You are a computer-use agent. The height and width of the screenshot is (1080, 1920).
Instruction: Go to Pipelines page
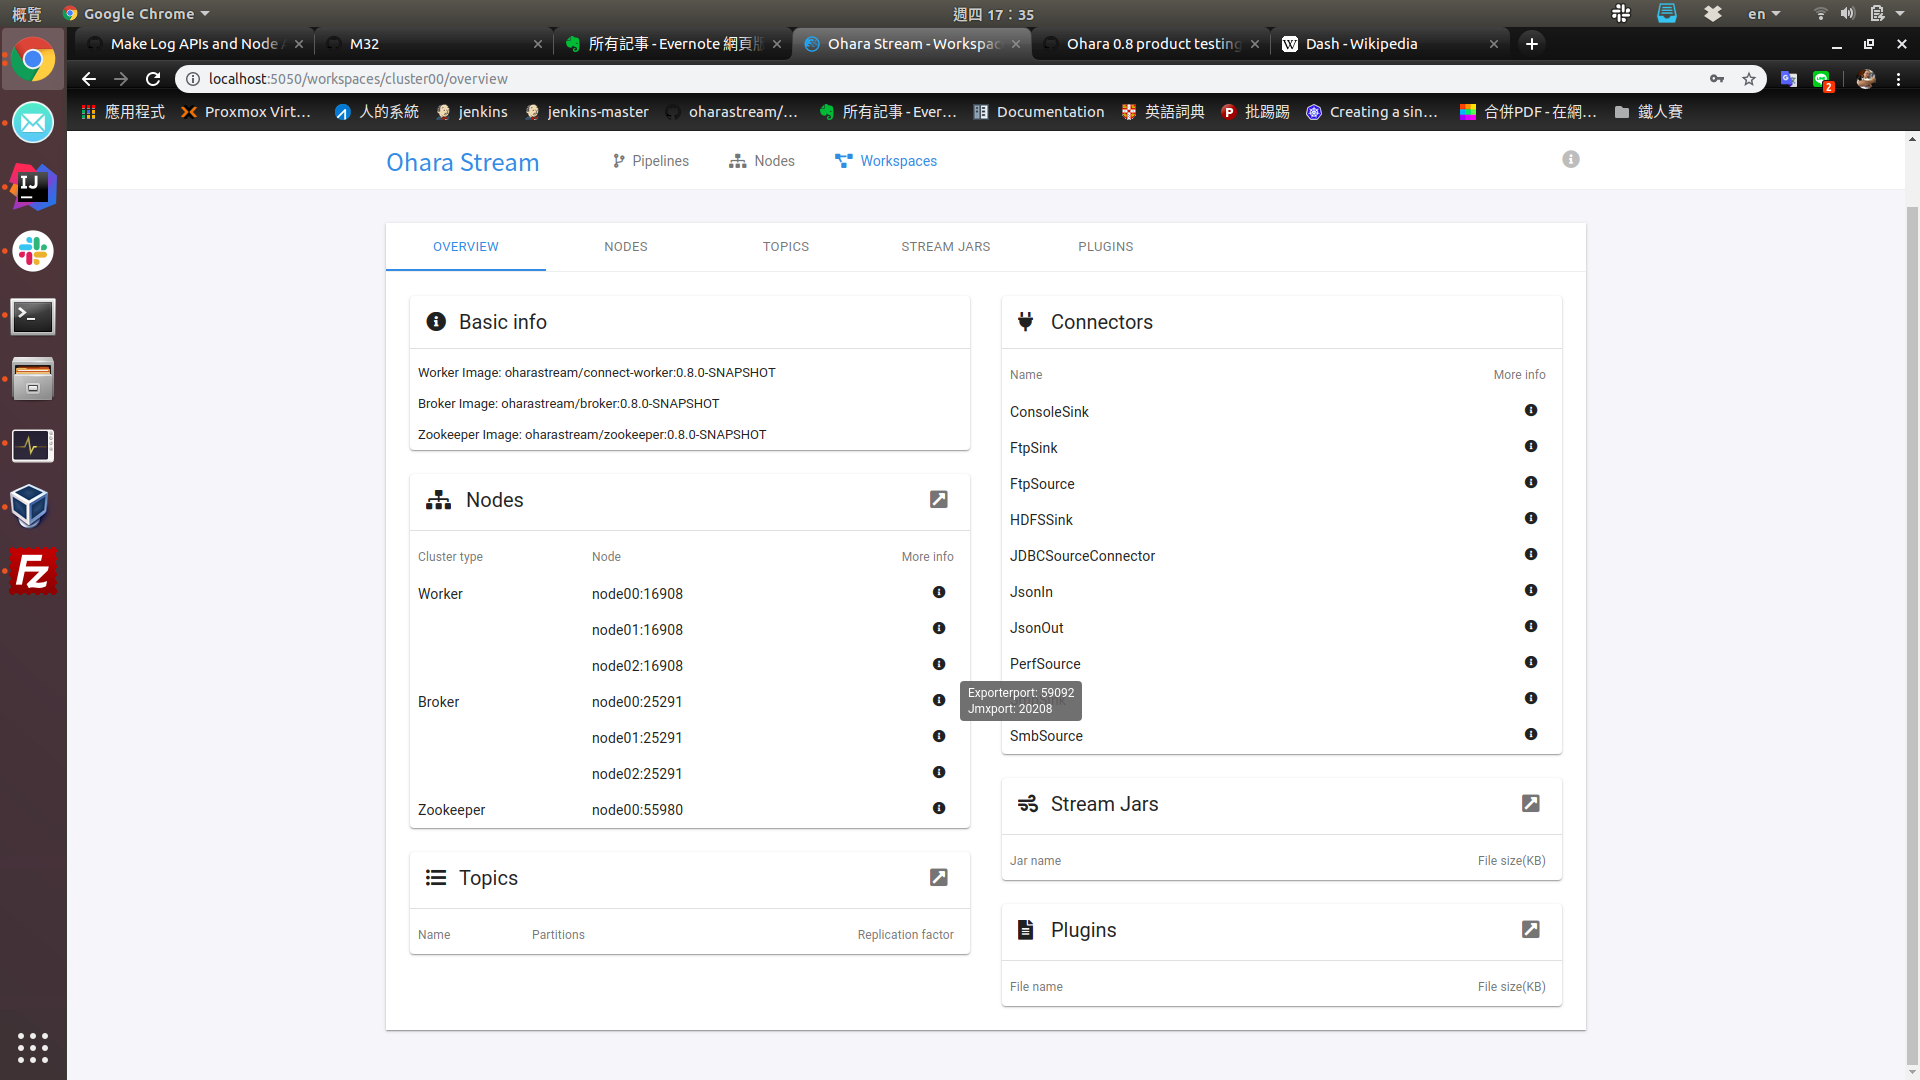tap(651, 161)
